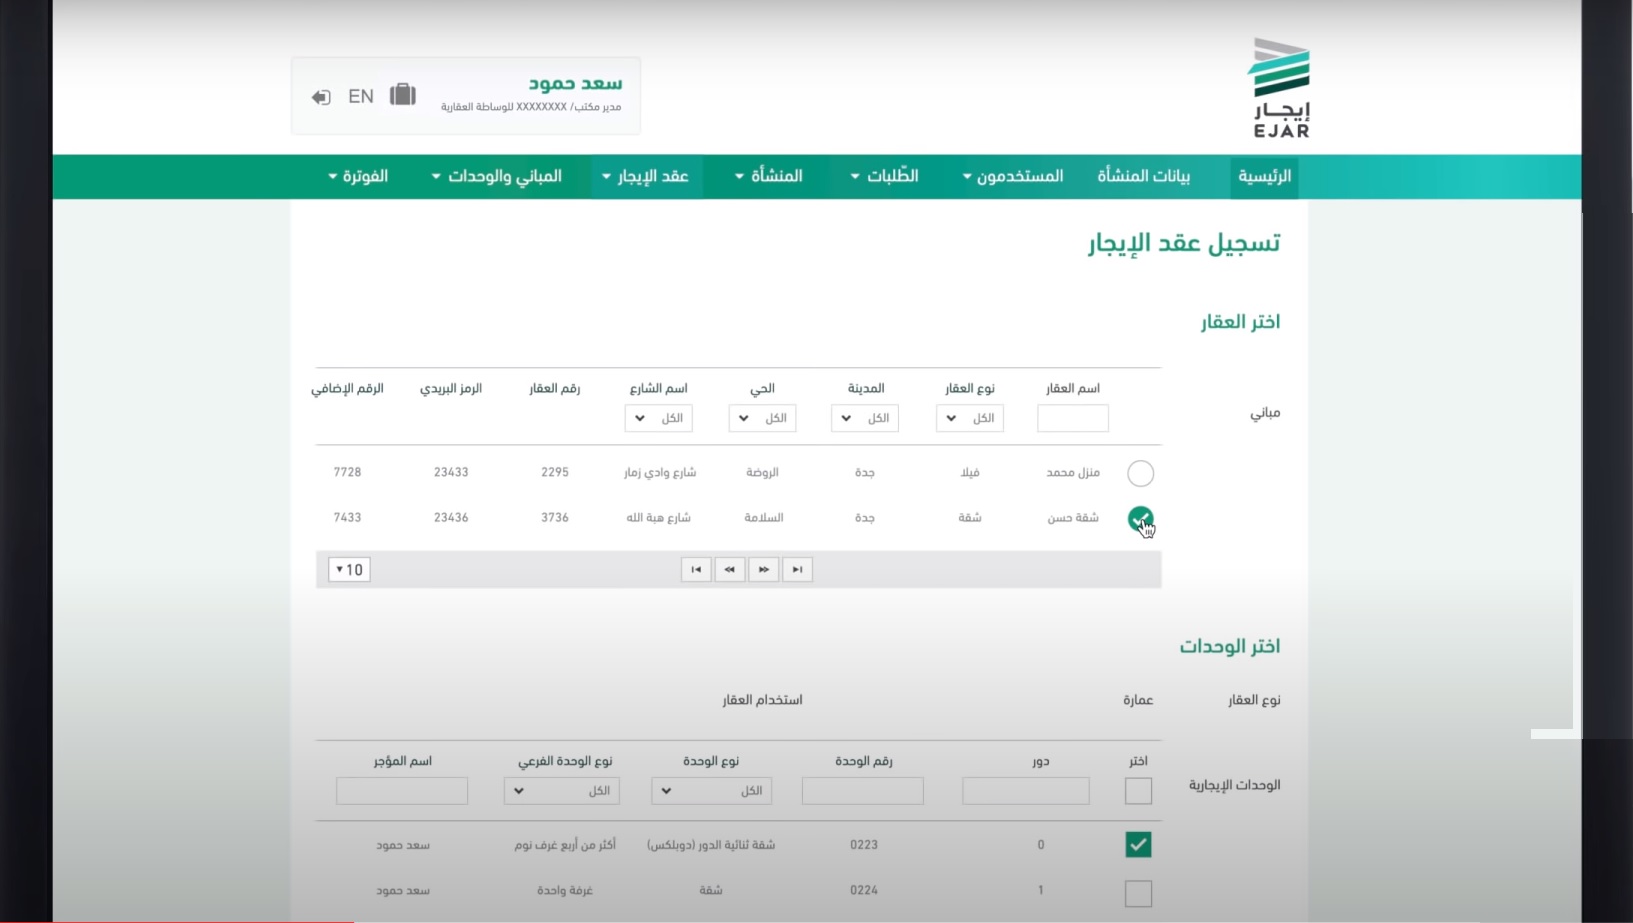Expand the المستخدمون menu
This screenshot has width=1633, height=923.
click(x=1013, y=176)
